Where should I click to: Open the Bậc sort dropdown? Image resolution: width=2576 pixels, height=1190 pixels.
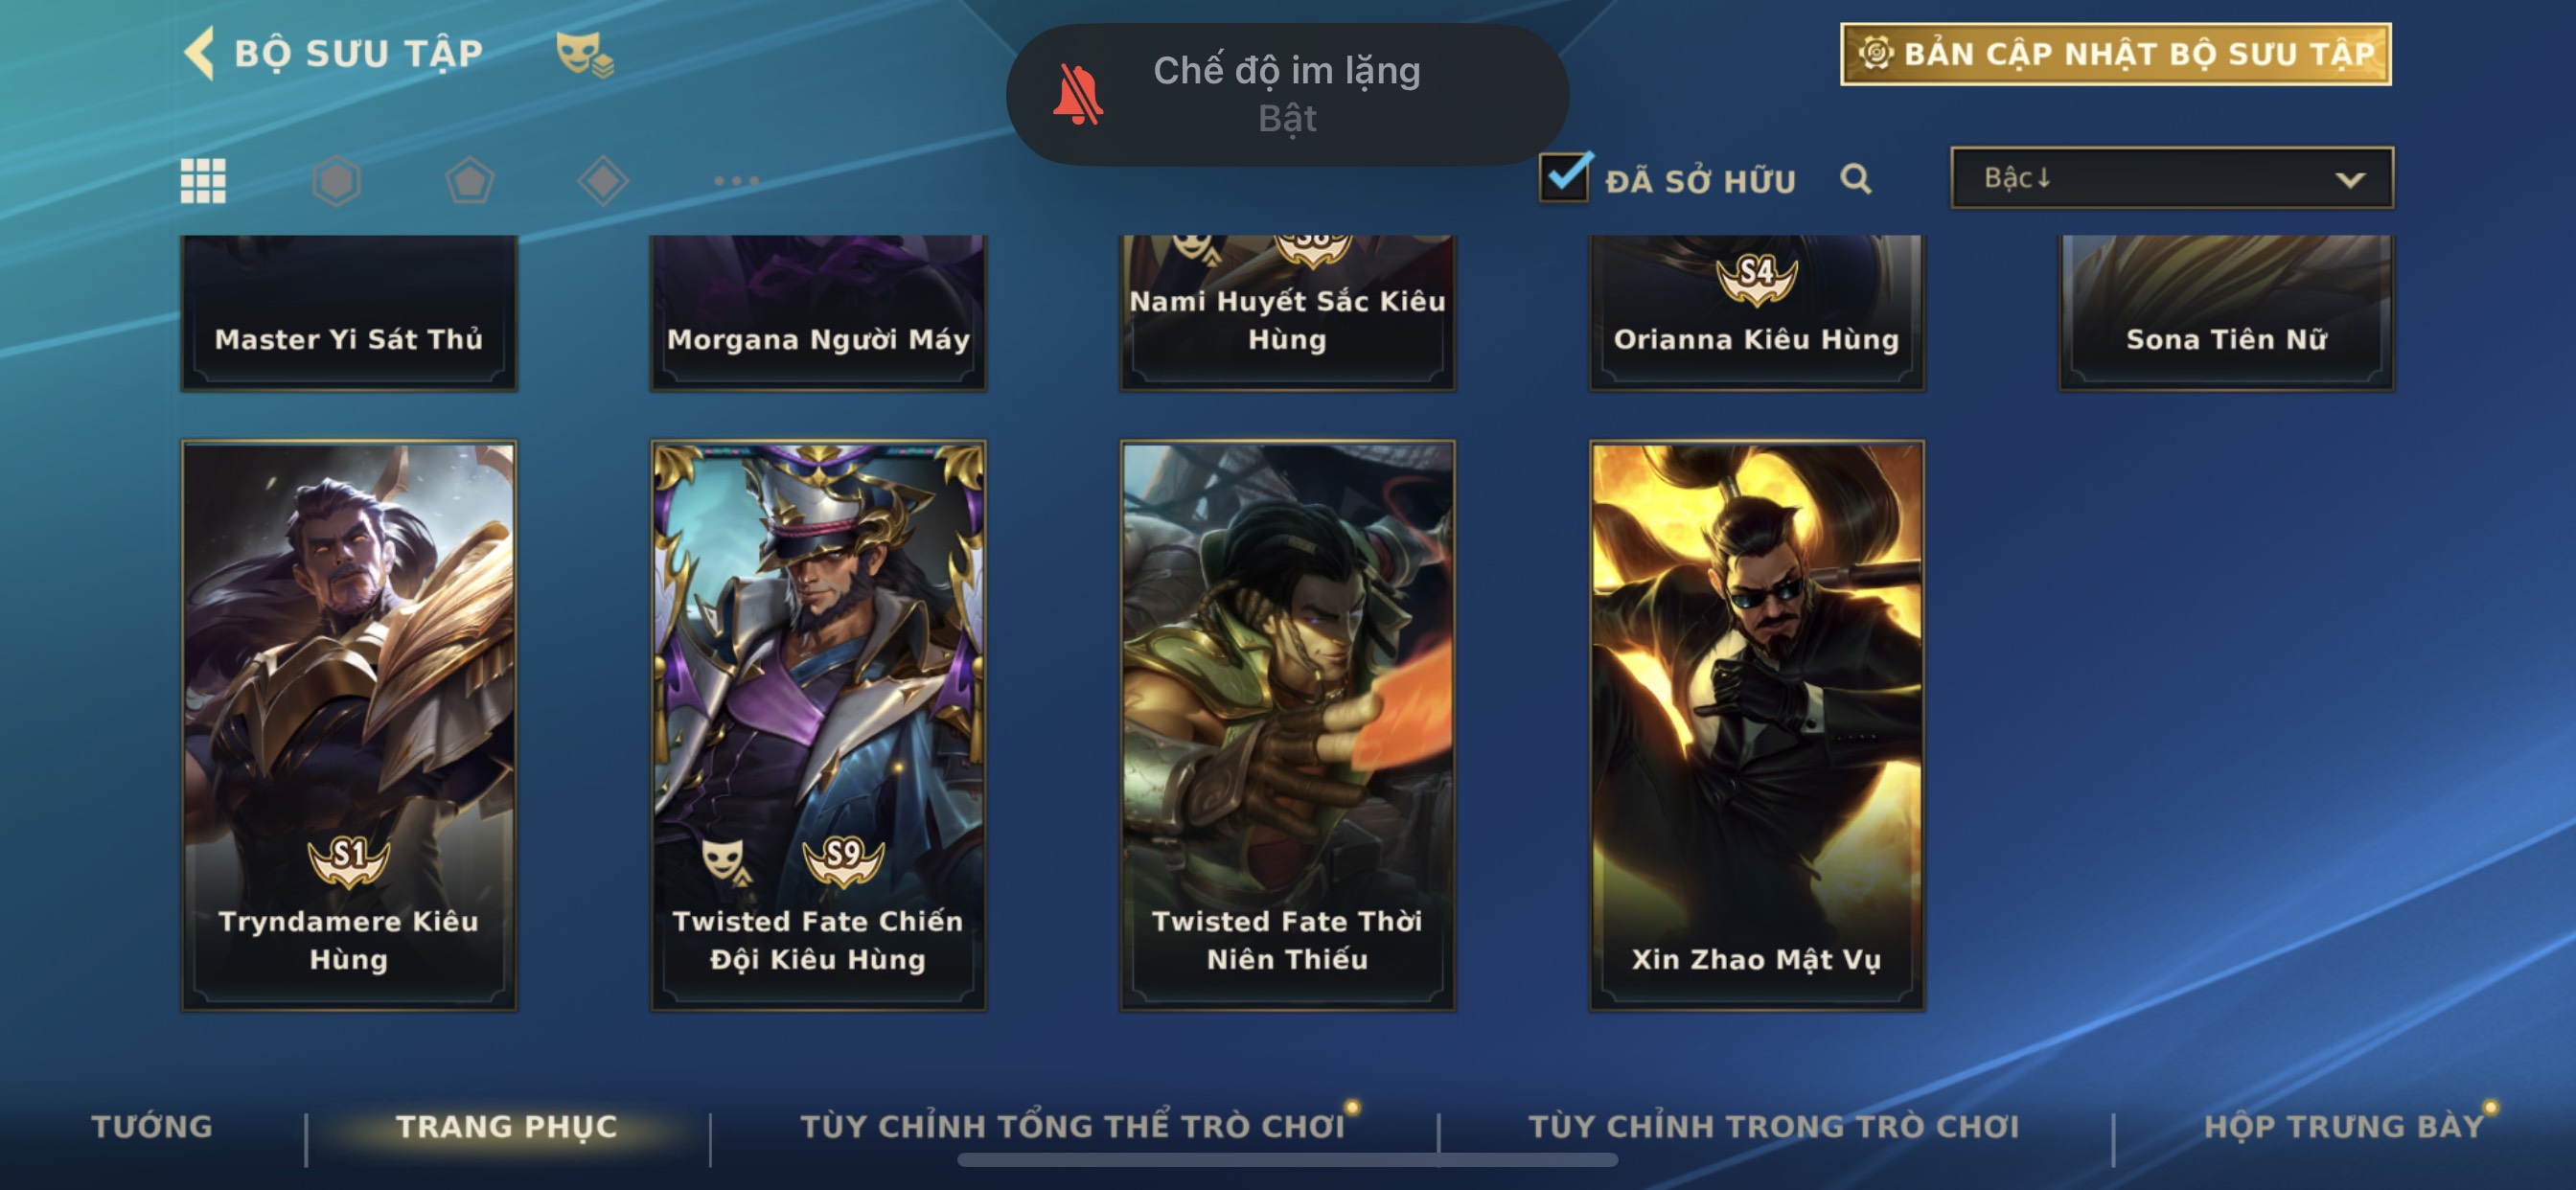click(2171, 178)
